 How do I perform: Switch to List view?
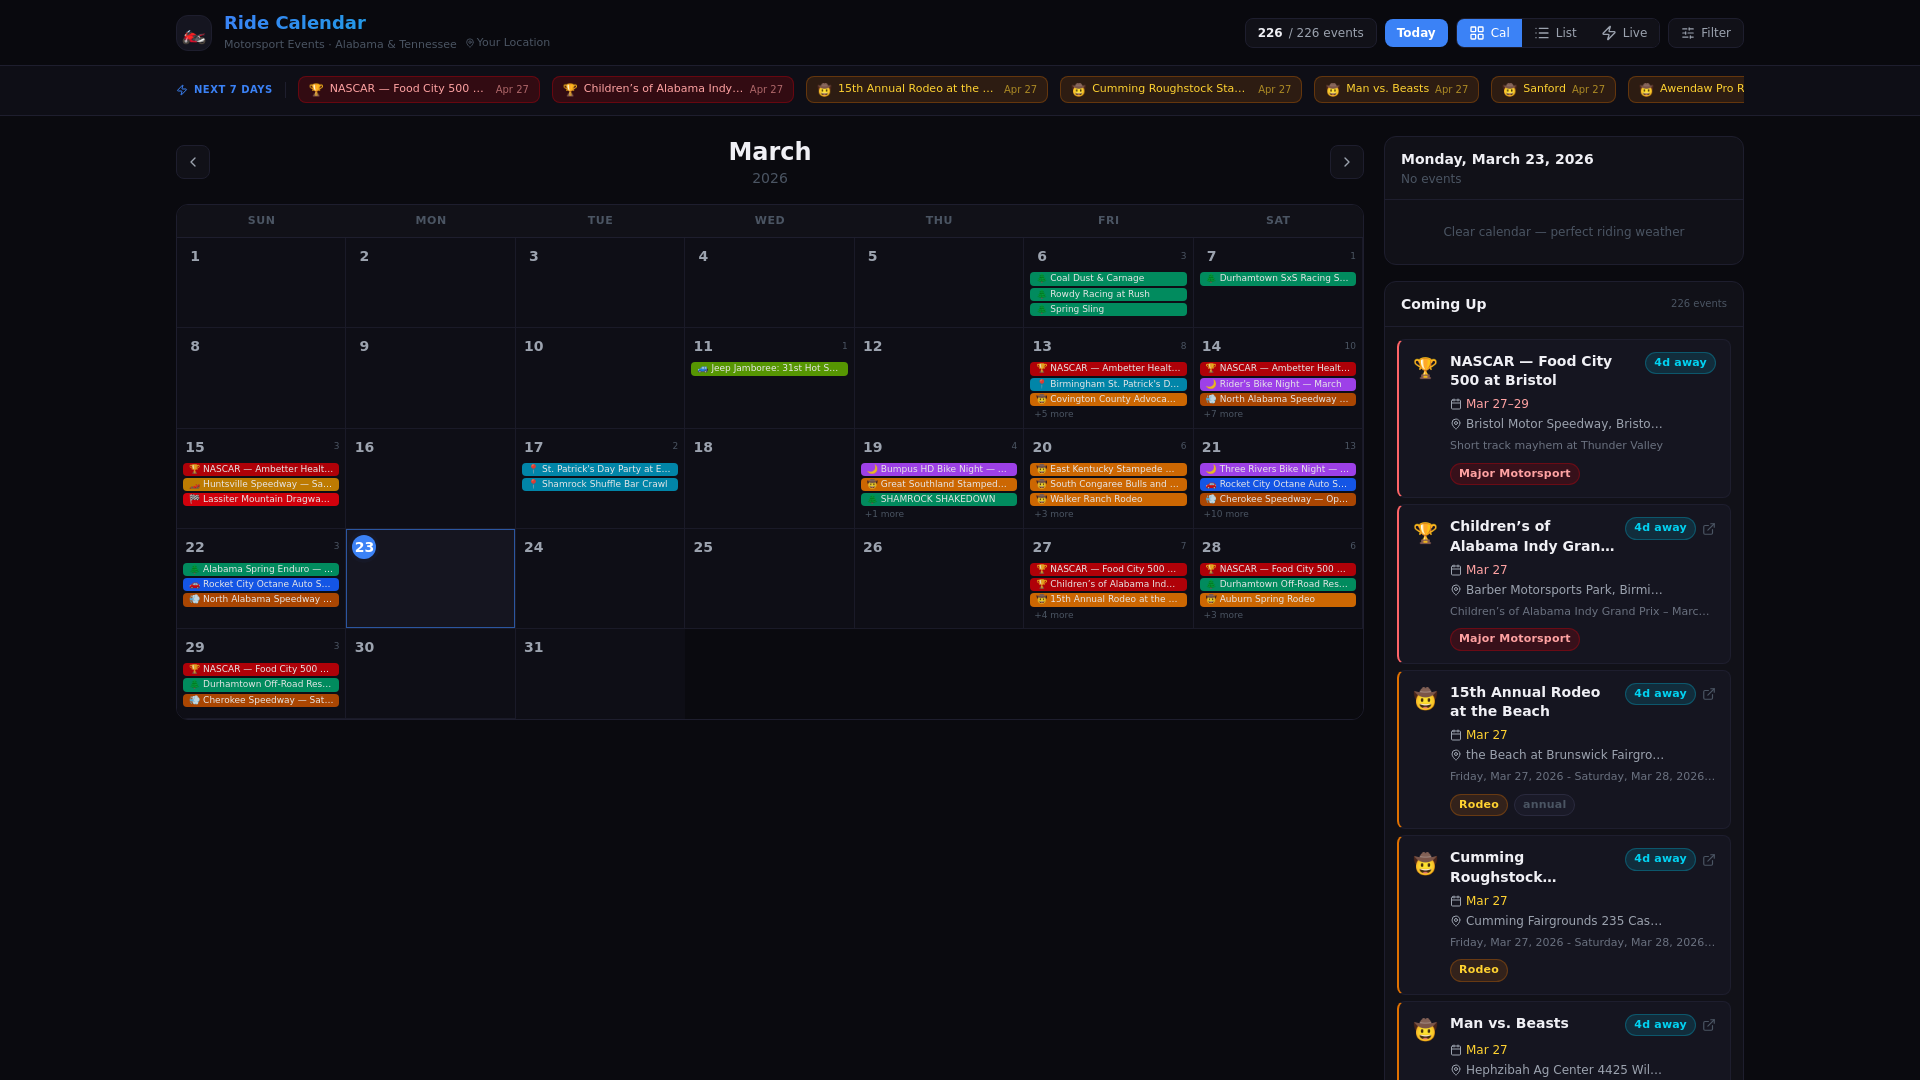[x=1555, y=33]
